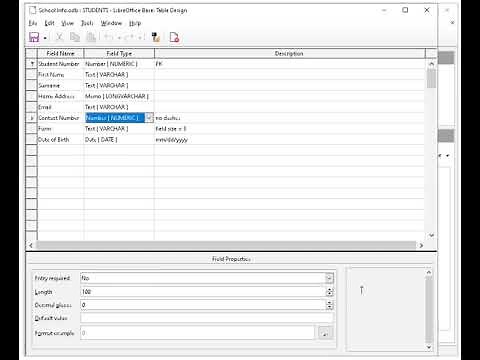Image resolution: width=480 pixels, height=360 pixels.
Task: Click the table grid scroll down arrow
Action: pyautogui.click(x=431, y=235)
